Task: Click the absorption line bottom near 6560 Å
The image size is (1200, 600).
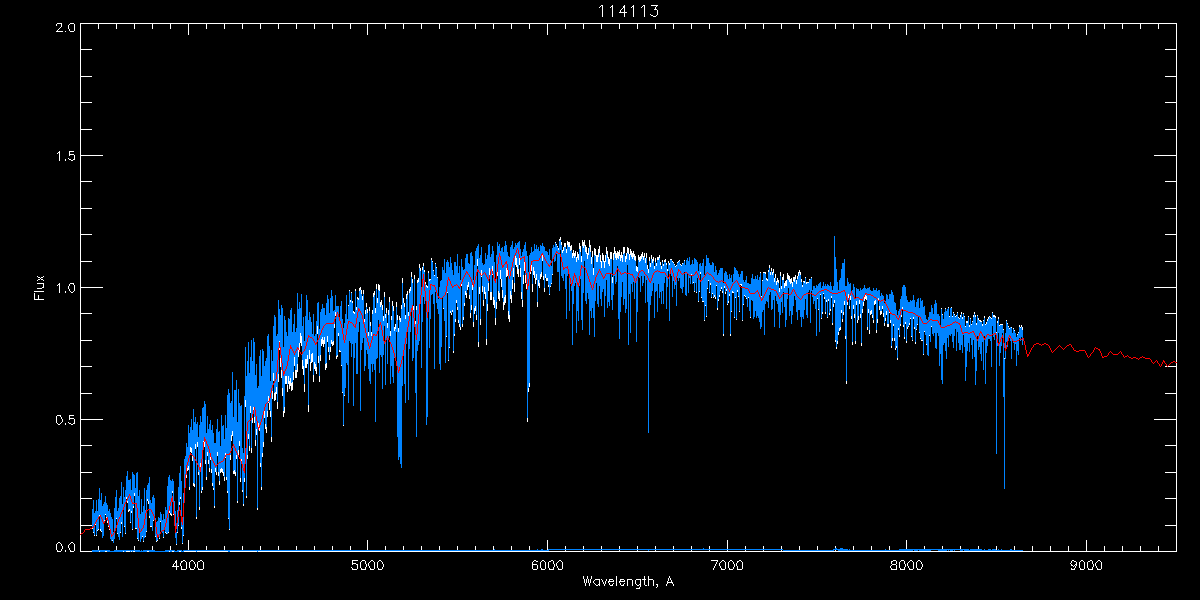Action: [x=648, y=430]
